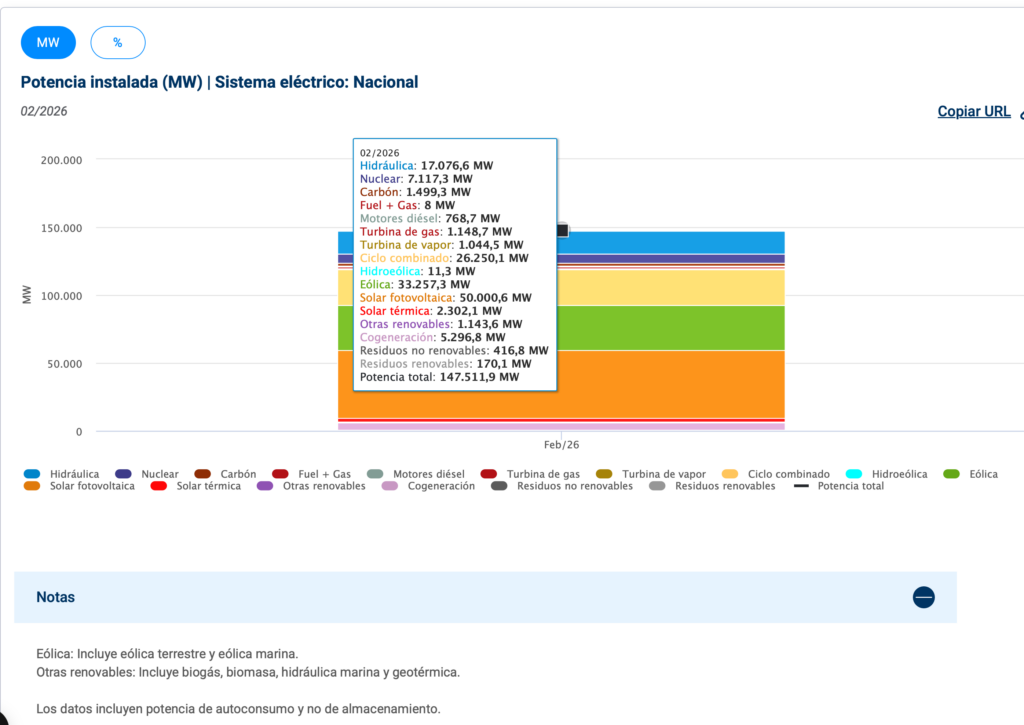Image resolution: width=1024 pixels, height=725 pixels.
Task: Switch the chart to percentage view
Action: click(x=118, y=42)
